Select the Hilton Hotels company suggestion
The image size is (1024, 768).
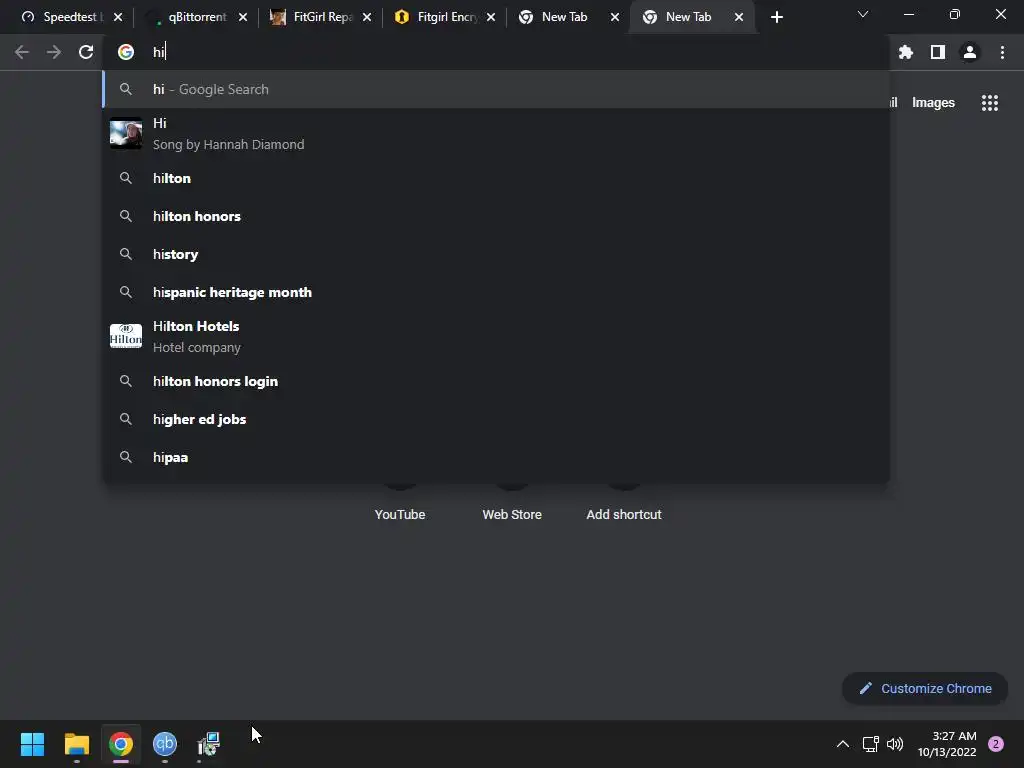496,336
